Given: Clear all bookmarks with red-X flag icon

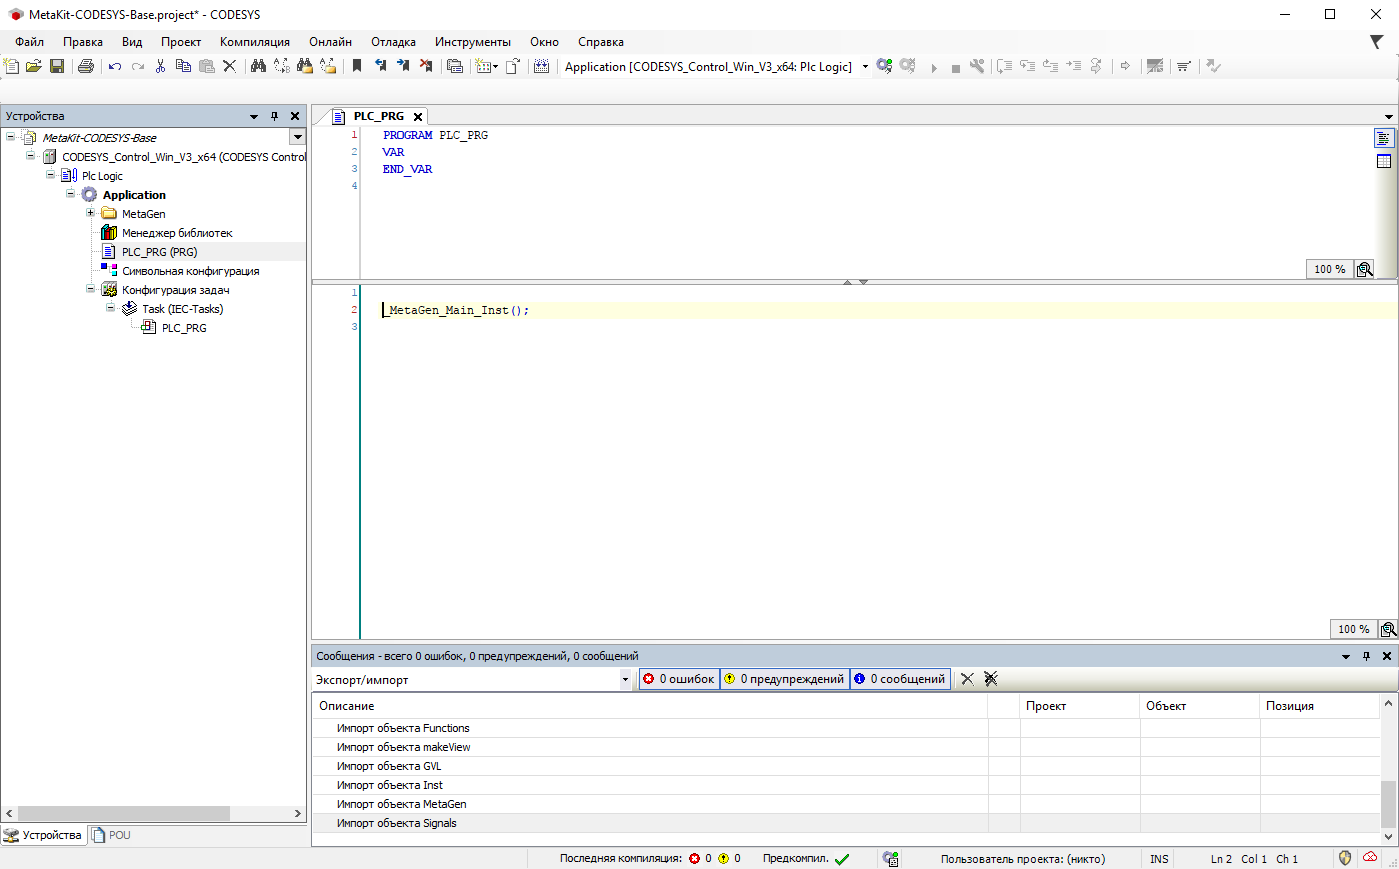Looking at the screenshot, I should pos(426,66).
